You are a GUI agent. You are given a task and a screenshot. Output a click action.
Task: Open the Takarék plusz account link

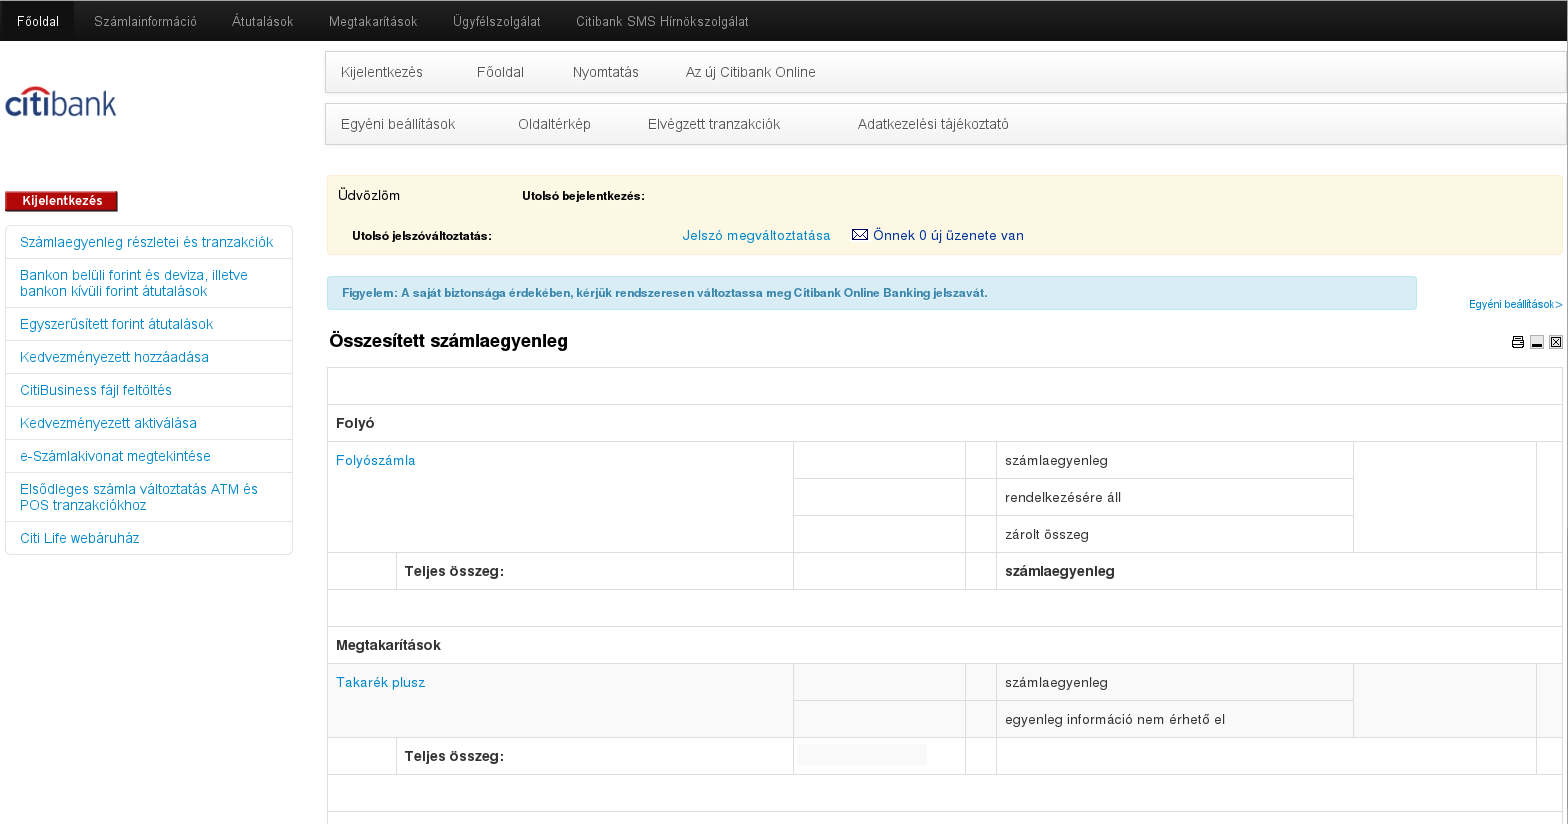pyautogui.click(x=380, y=682)
